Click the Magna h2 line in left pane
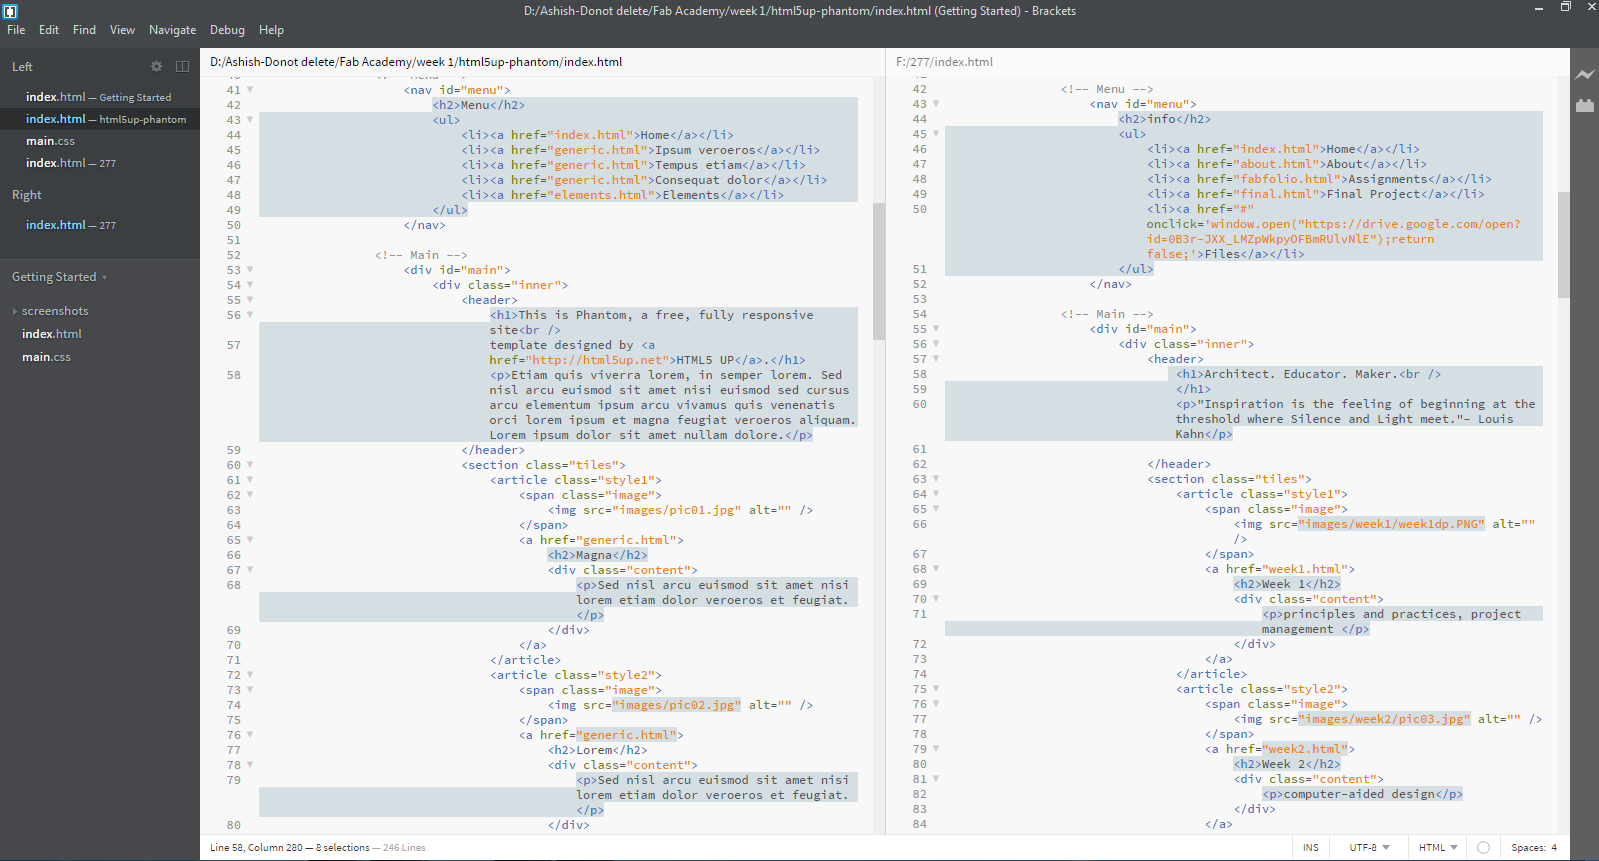 [598, 555]
